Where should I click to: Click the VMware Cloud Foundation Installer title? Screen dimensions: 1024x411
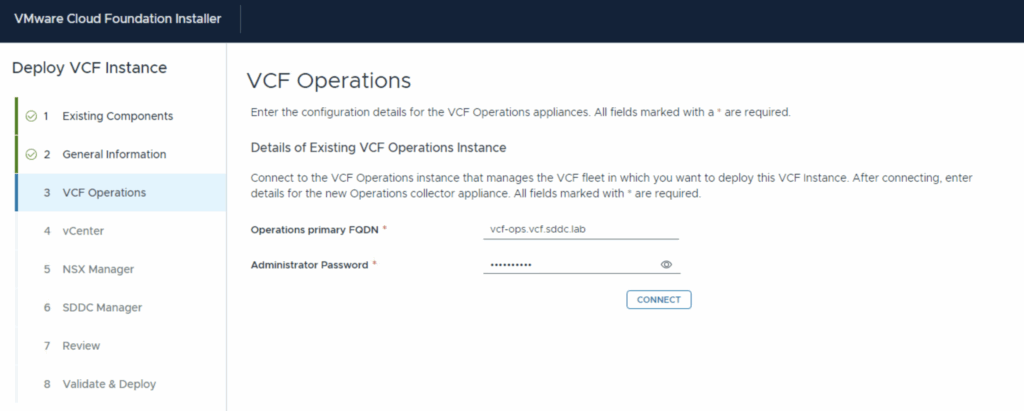(x=118, y=19)
